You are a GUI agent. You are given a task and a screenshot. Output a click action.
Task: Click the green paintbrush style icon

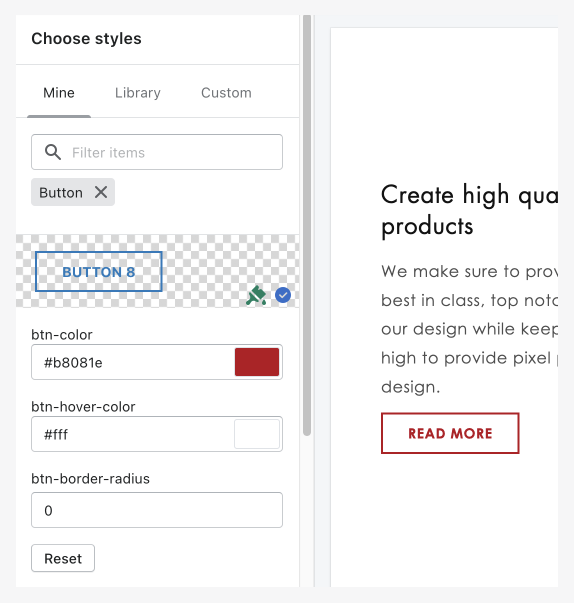coord(256,295)
